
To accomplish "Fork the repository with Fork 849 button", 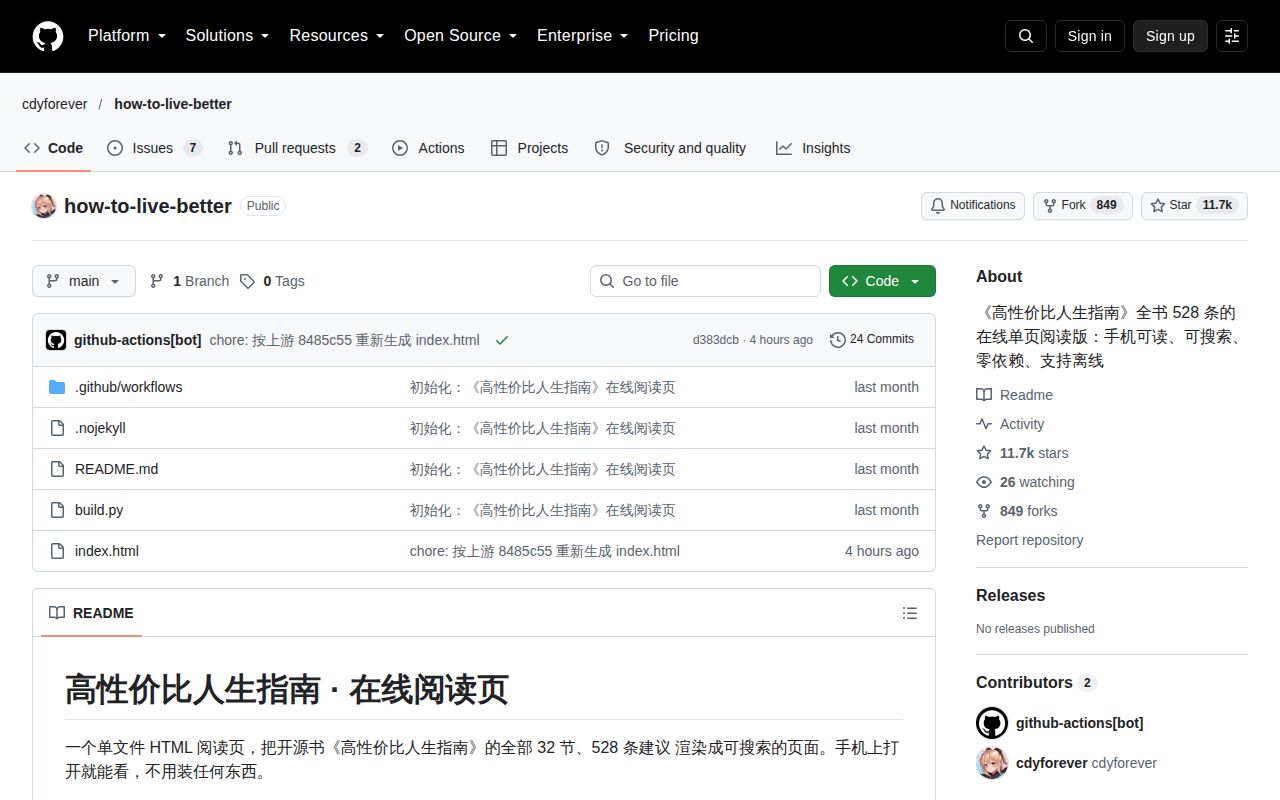I will pos(1083,205).
